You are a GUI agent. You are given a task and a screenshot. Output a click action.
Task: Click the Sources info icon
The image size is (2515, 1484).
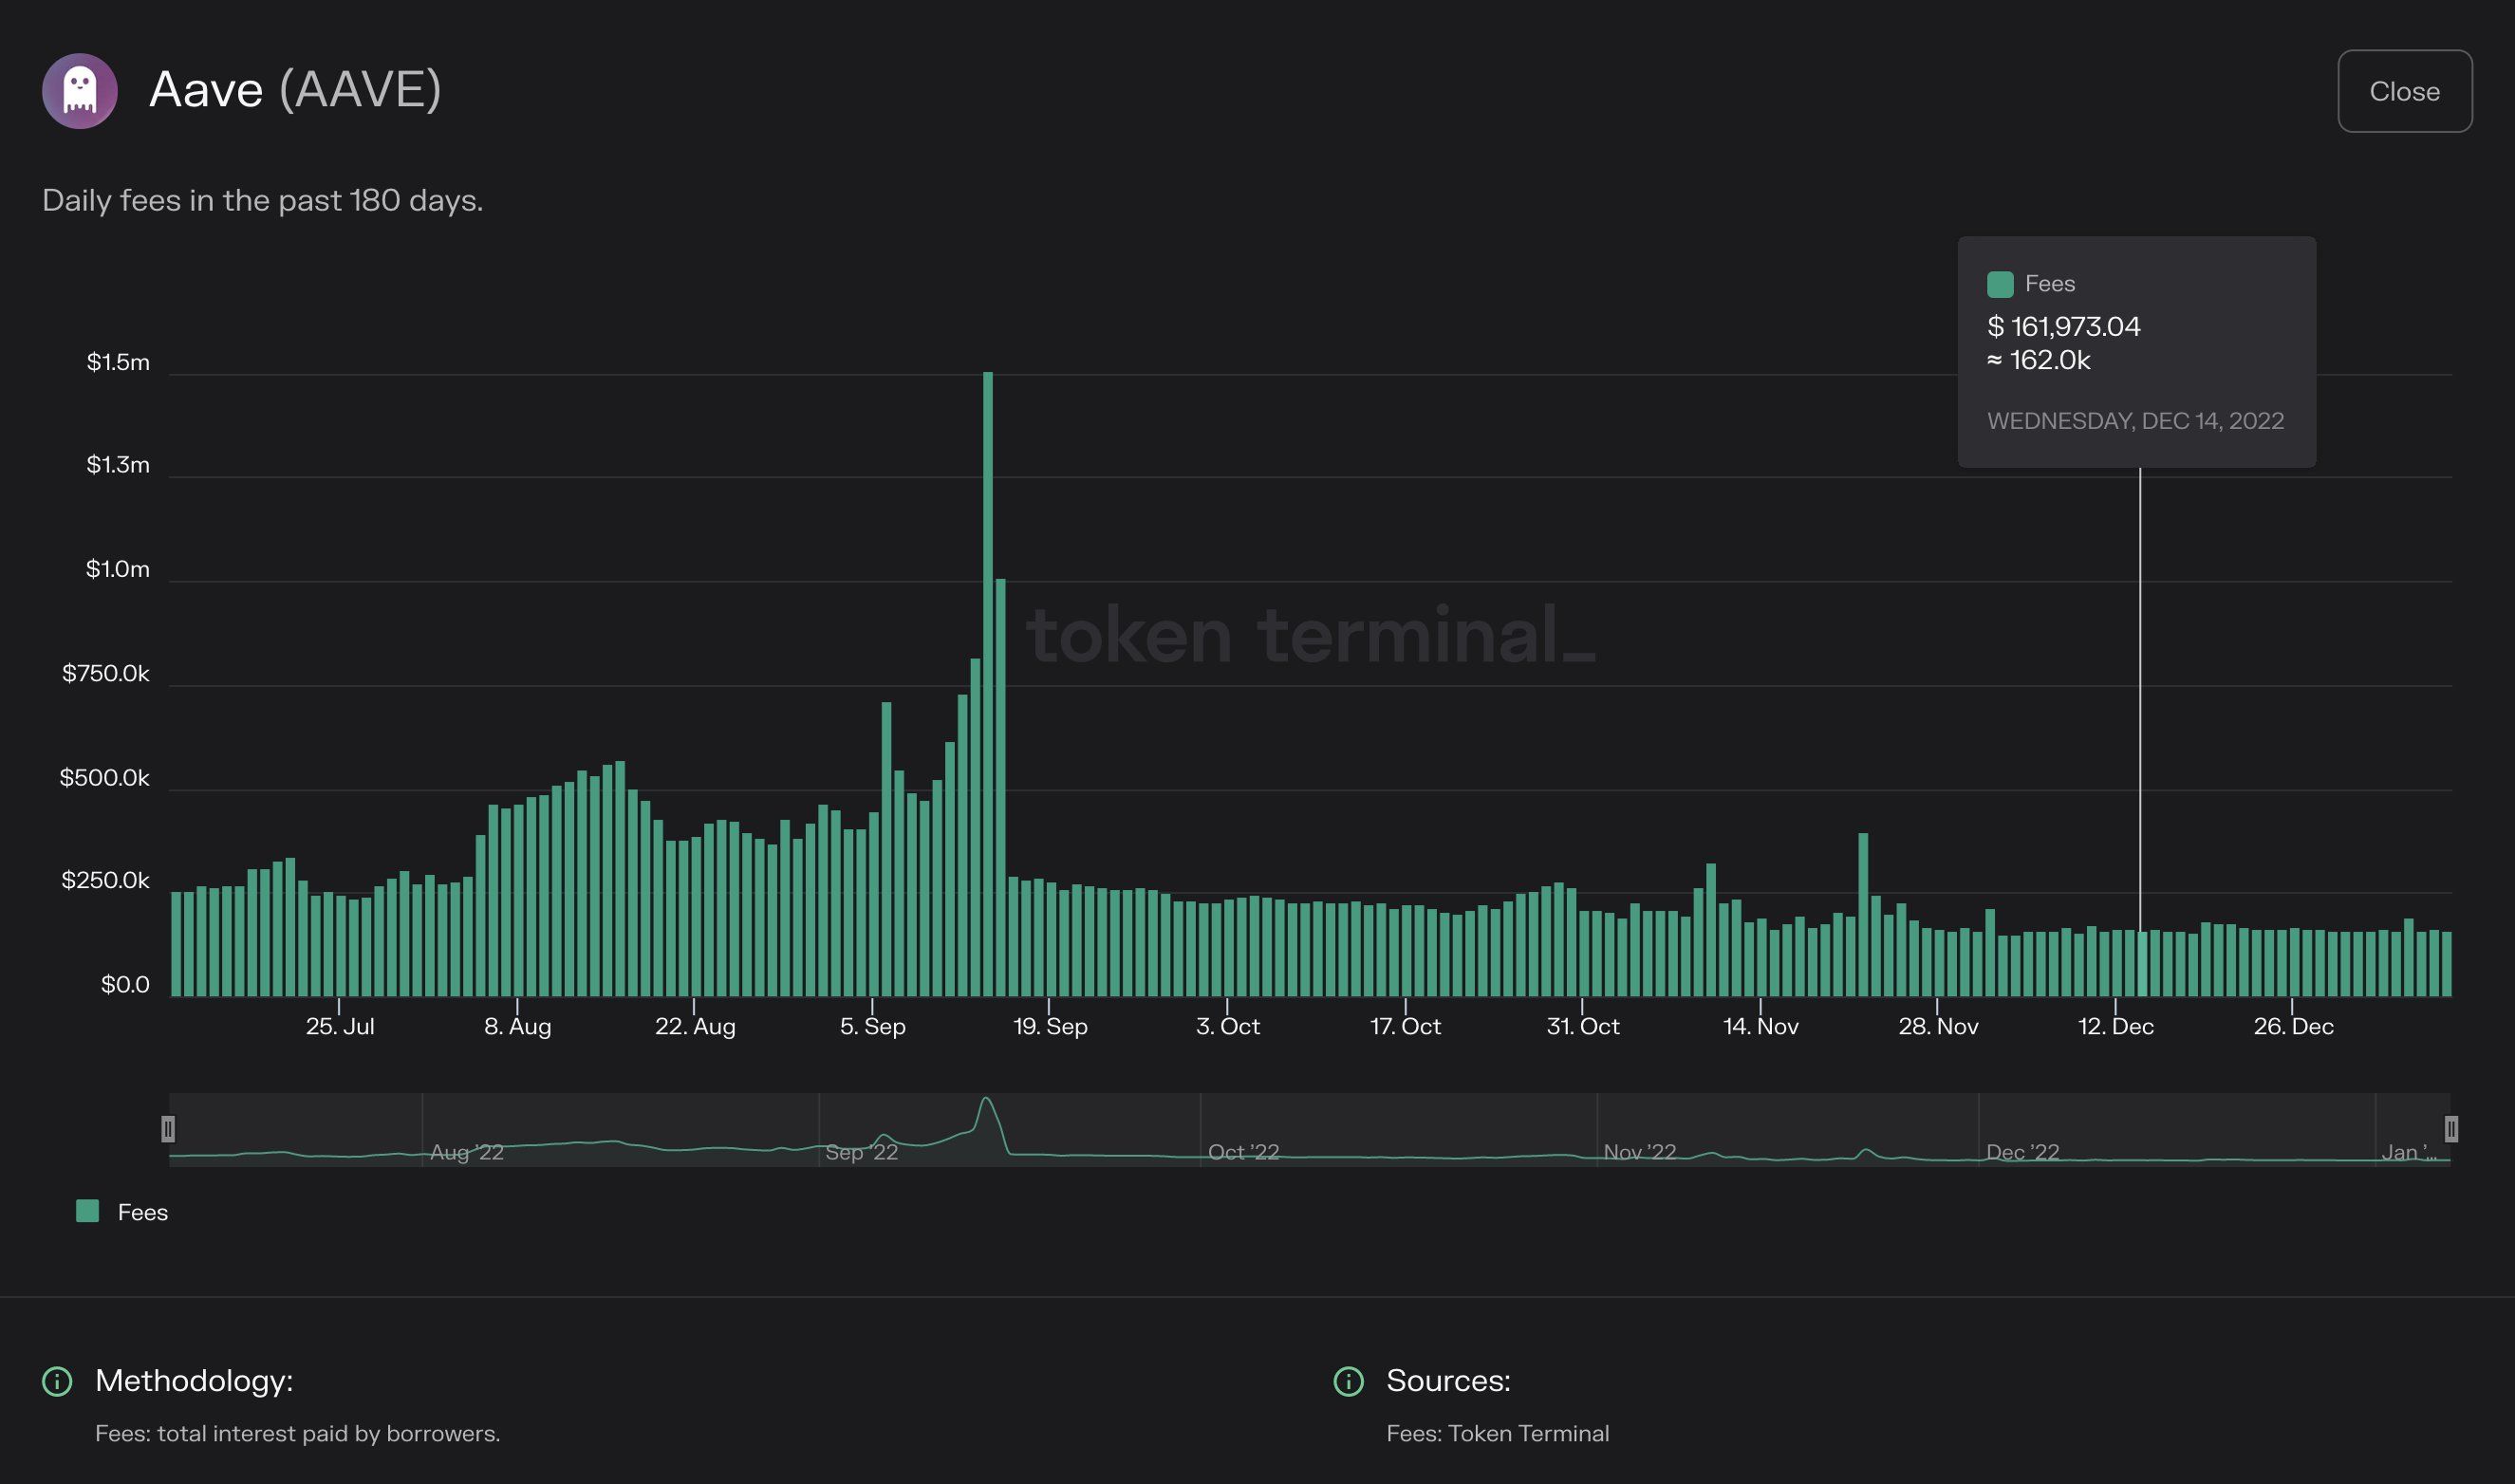[1348, 1381]
